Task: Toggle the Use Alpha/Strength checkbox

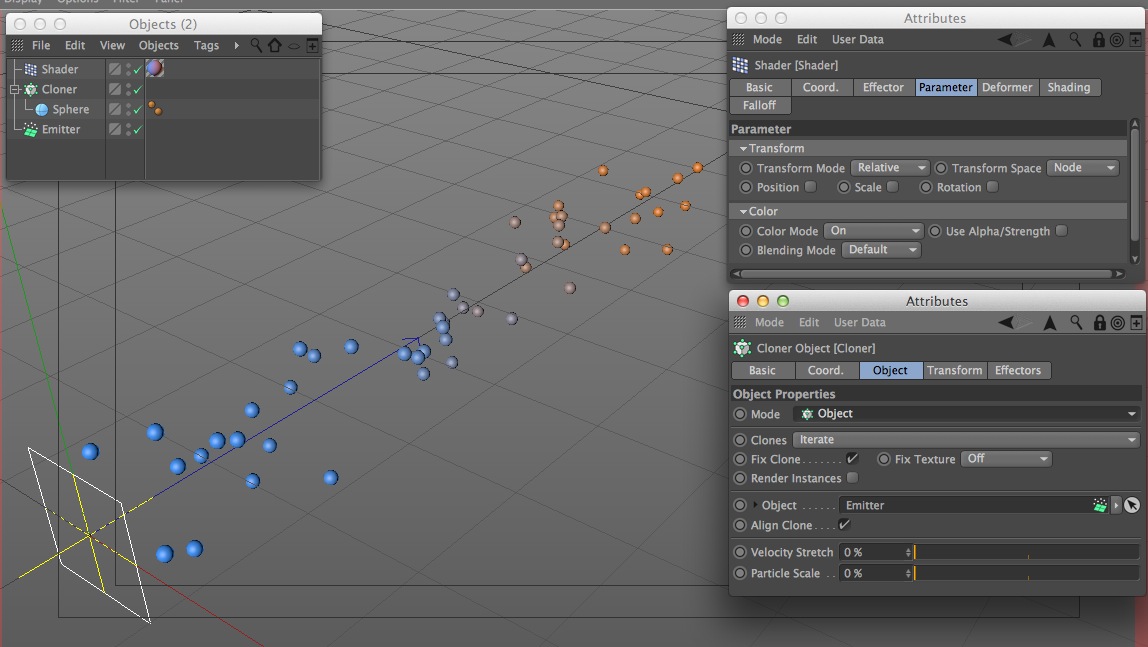Action: (1062, 231)
